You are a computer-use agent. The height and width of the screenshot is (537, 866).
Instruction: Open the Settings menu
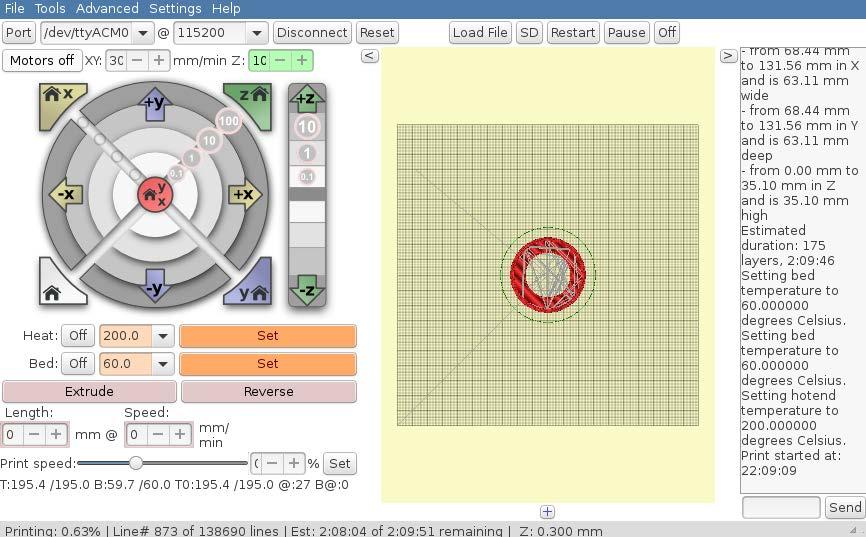coord(175,9)
